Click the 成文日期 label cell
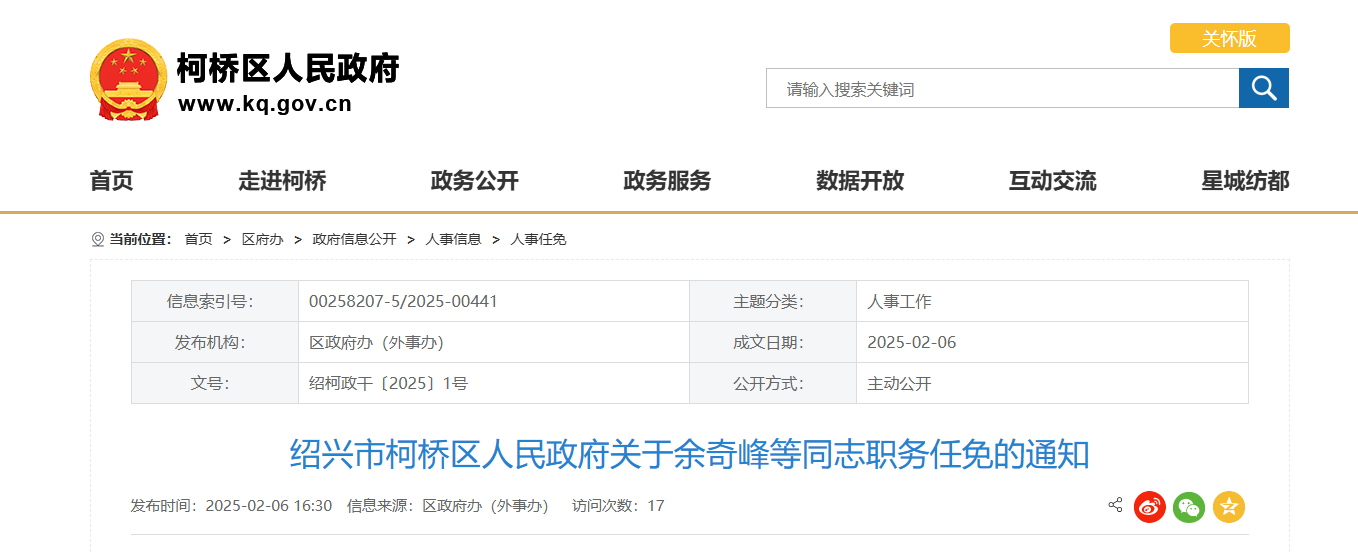Image resolution: width=1358 pixels, height=553 pixels. click(x=773, y=342)
